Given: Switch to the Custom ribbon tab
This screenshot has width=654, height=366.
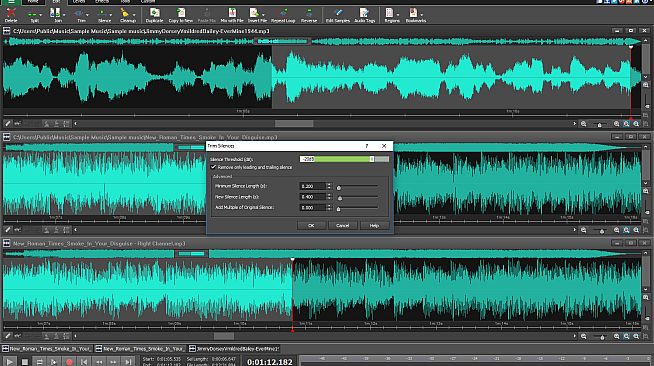Looking at the screenshot, I should pyautogui.click(x=148, y=2).
